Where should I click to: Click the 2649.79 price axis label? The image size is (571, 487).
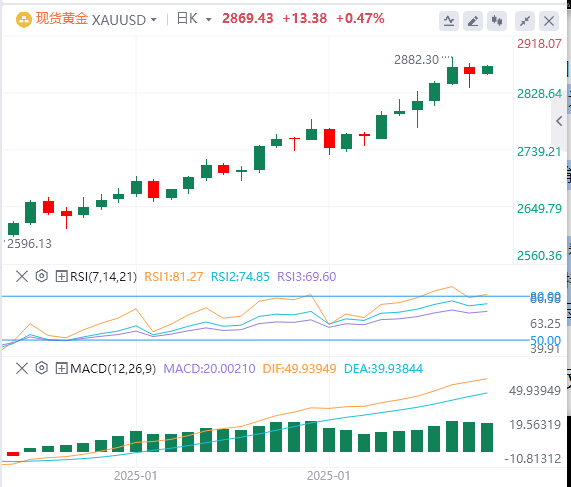tap(539, 209)
